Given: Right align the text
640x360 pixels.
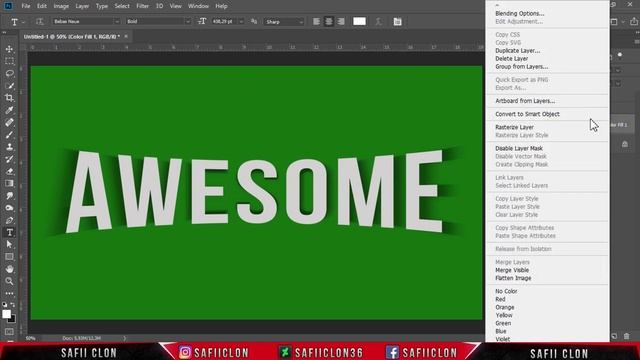Looking at the screenshot, I should tap(341, 22).
